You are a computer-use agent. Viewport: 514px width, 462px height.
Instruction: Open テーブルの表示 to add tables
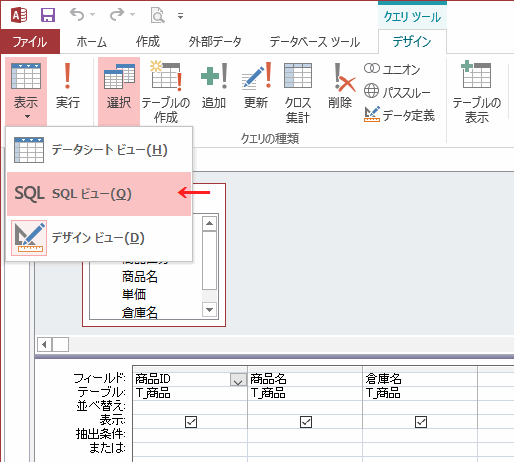477,92
